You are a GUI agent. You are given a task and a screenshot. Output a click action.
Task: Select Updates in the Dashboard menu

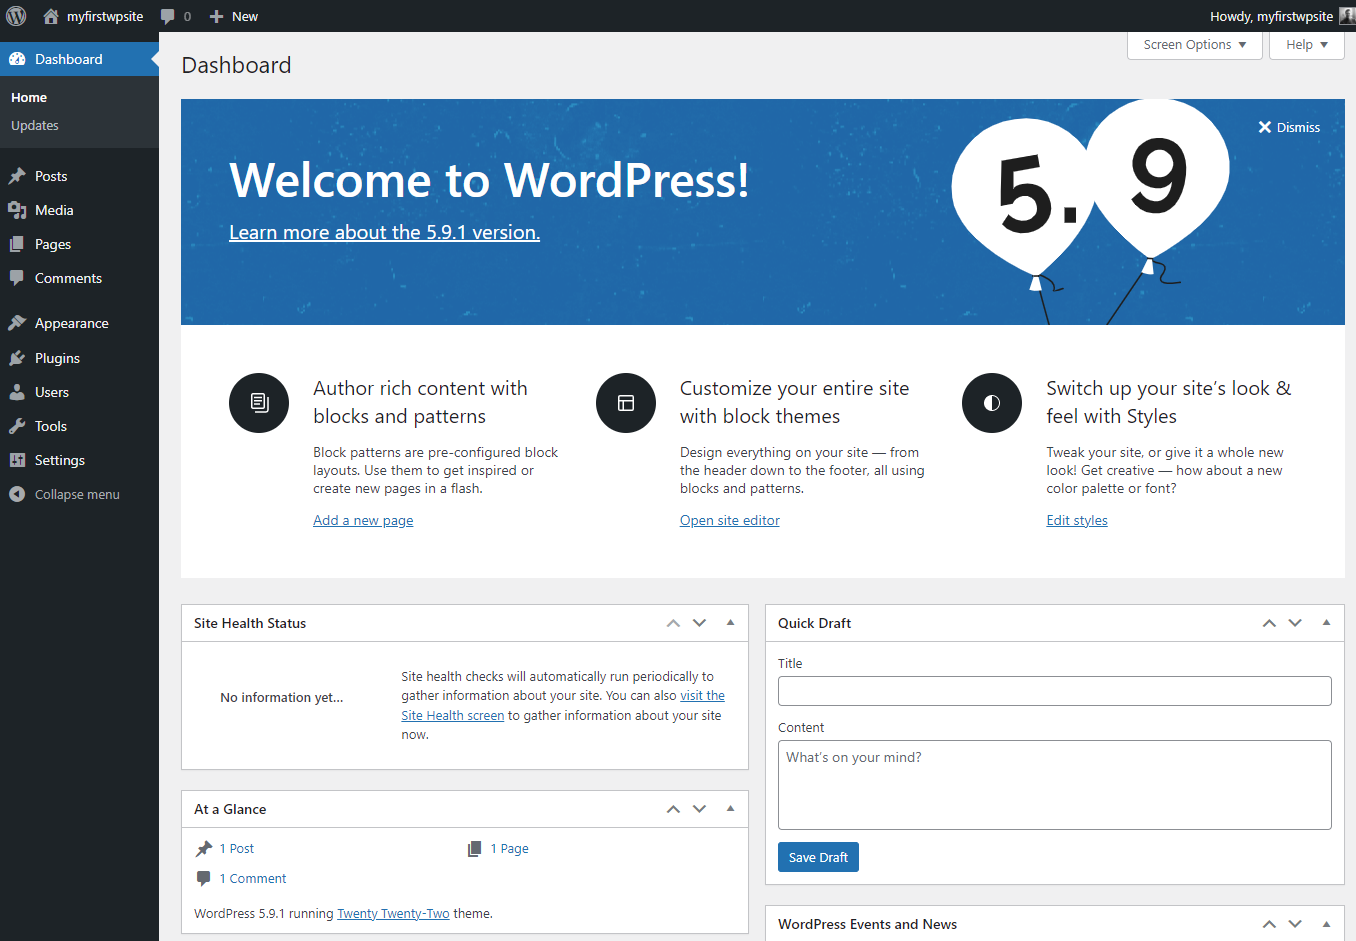(x=34, y=125)
